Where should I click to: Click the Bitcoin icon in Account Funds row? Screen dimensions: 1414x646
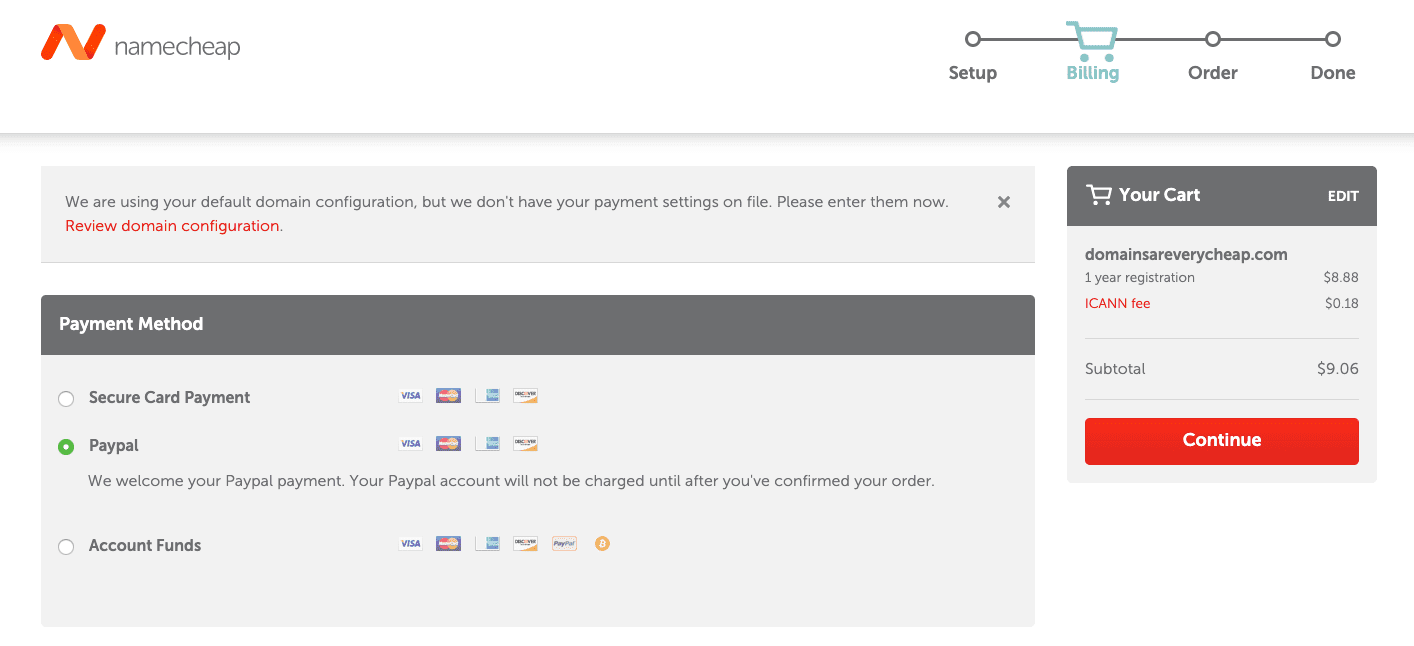tap(602, 544)
